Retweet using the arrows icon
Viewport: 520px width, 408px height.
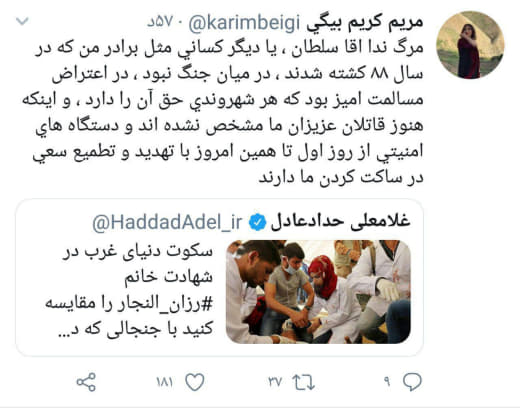pyautogui.click(x=303, y=382)
